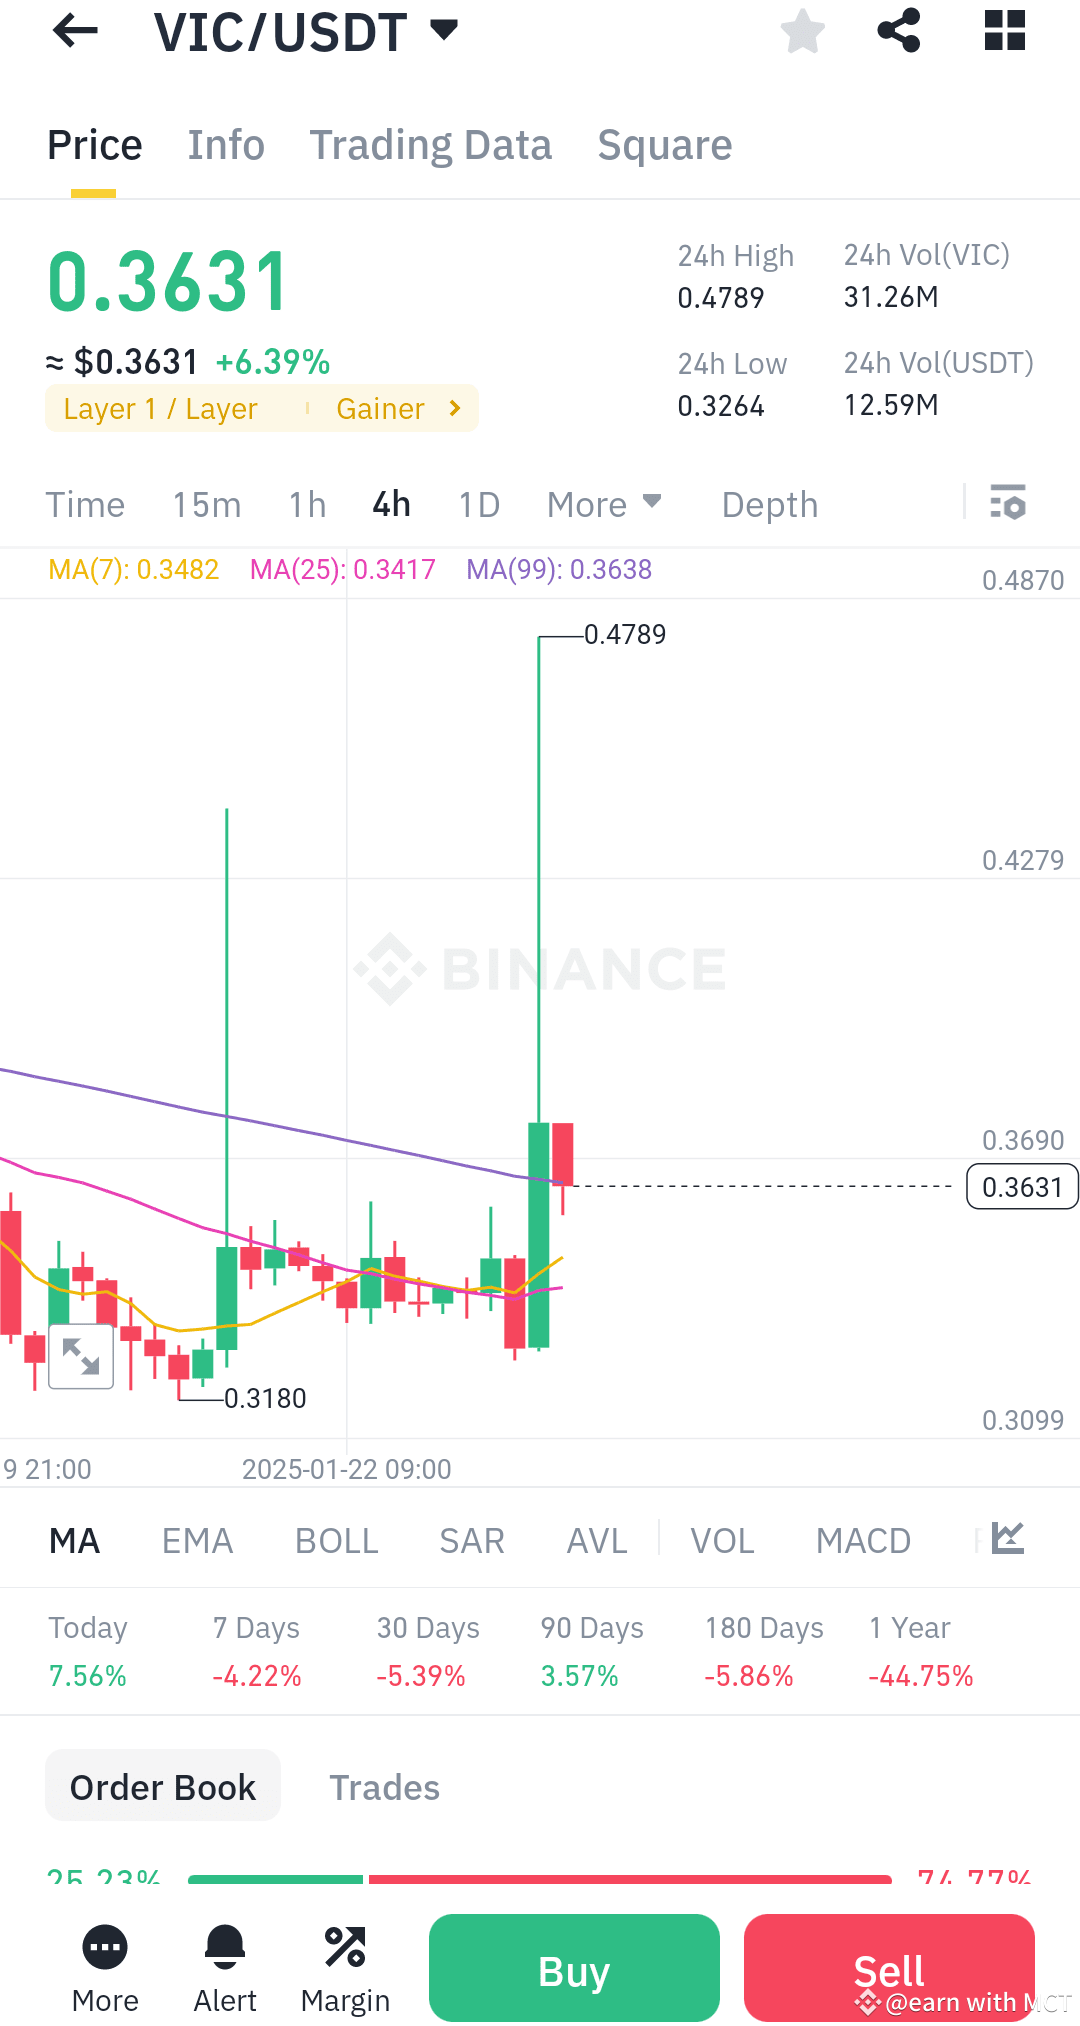Screen dimensions: 1080x2026
Task: Switch to the Trading Data tab
Action: tap(431, 145)
